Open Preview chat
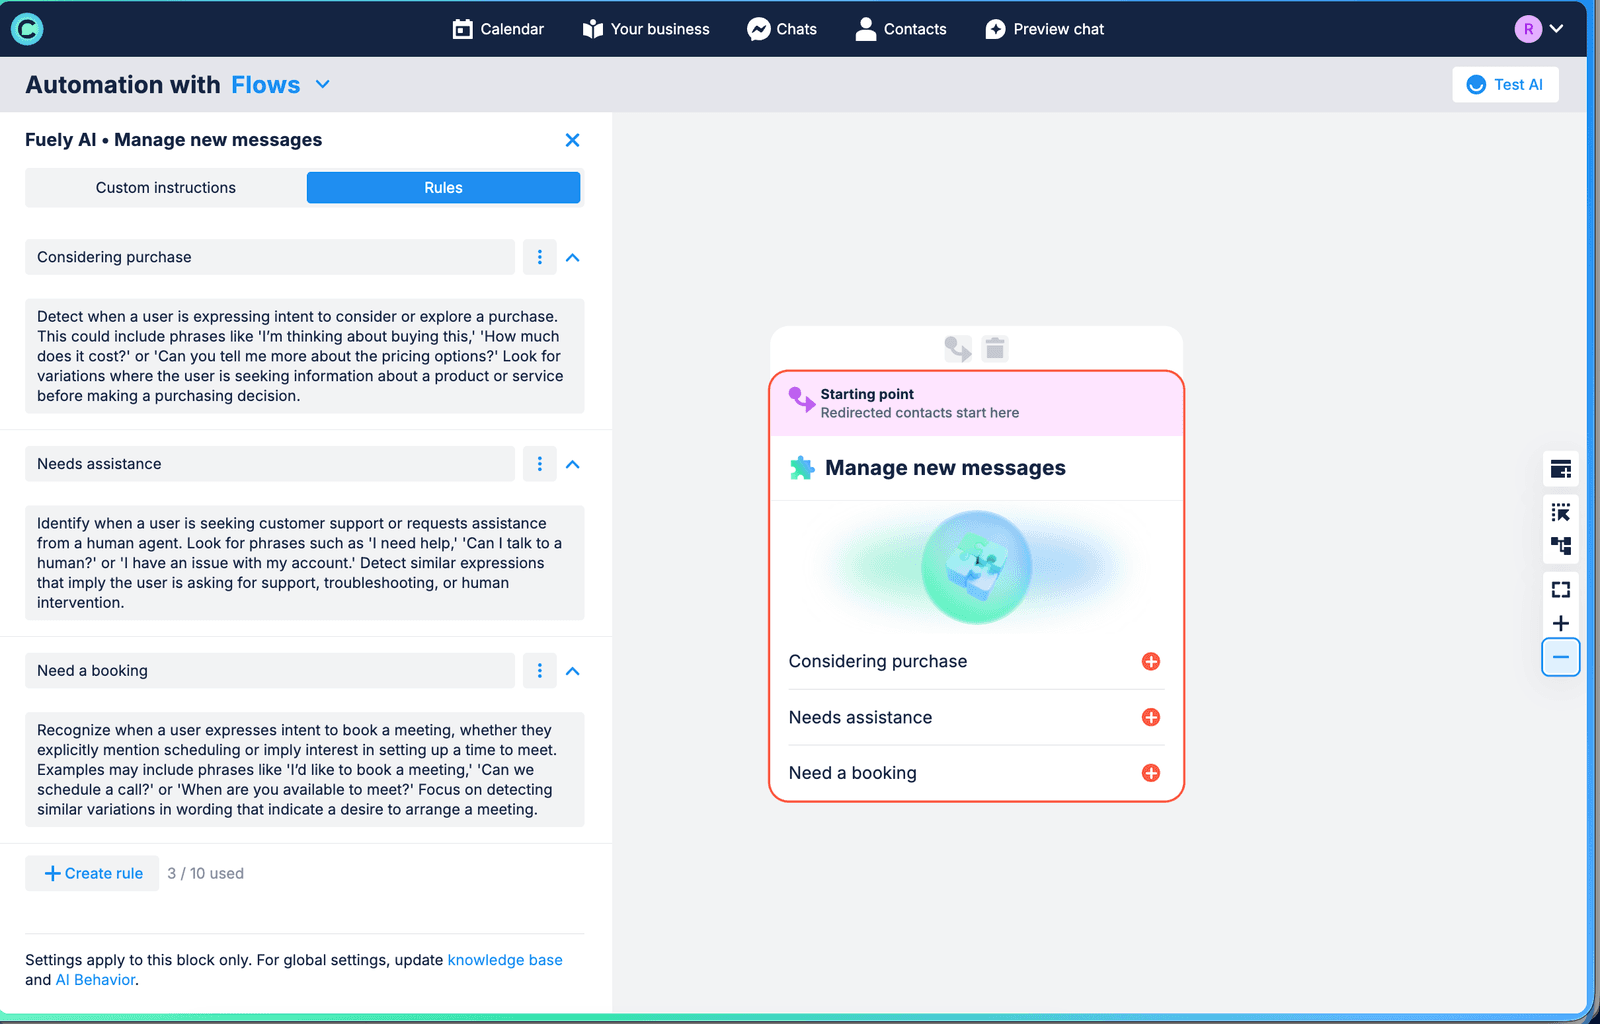This screenshot has height=1024, width=1600. coord(1045,29)
